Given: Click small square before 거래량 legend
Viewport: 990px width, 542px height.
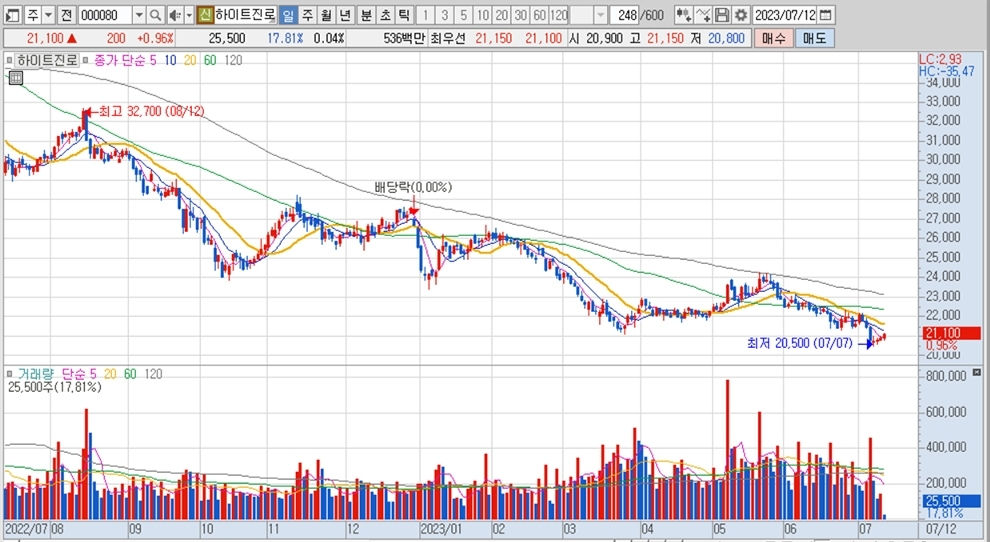Looking at the screenshot, I should [x=9, y=374].
